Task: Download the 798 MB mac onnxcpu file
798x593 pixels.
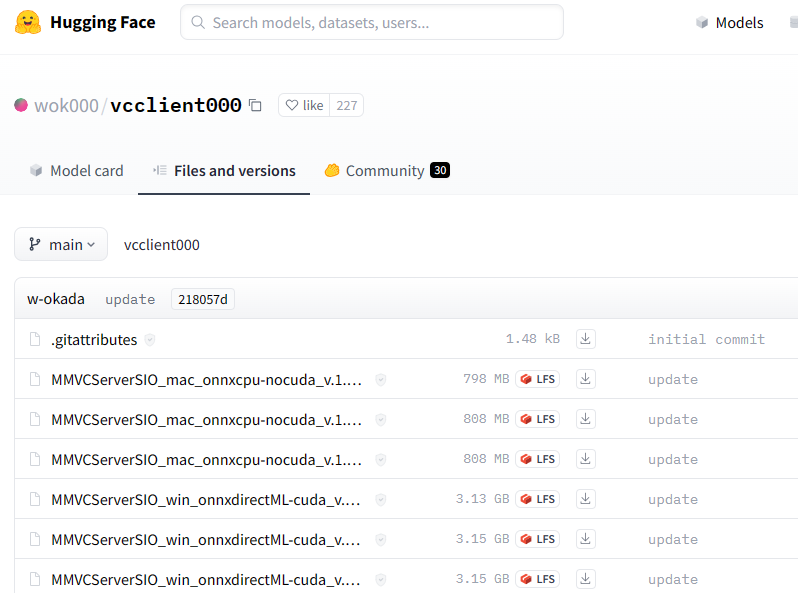Action: click(586, 379)
